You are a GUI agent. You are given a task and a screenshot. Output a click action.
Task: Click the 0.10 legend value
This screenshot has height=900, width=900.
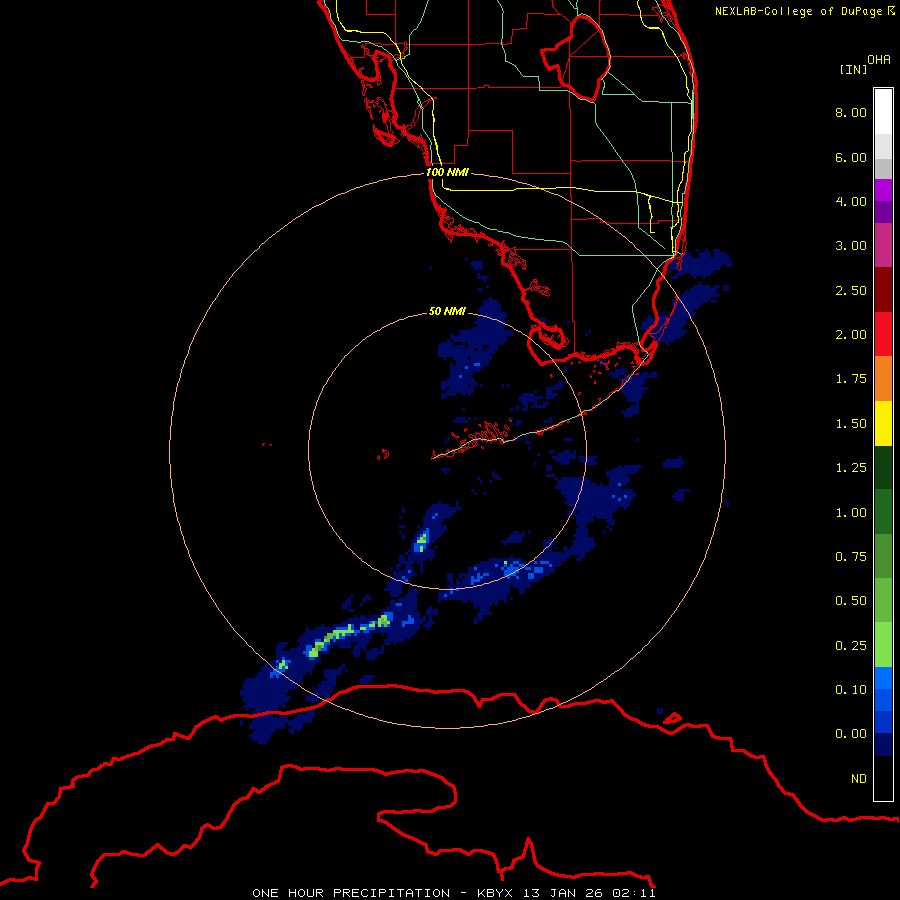pos(851,690)
